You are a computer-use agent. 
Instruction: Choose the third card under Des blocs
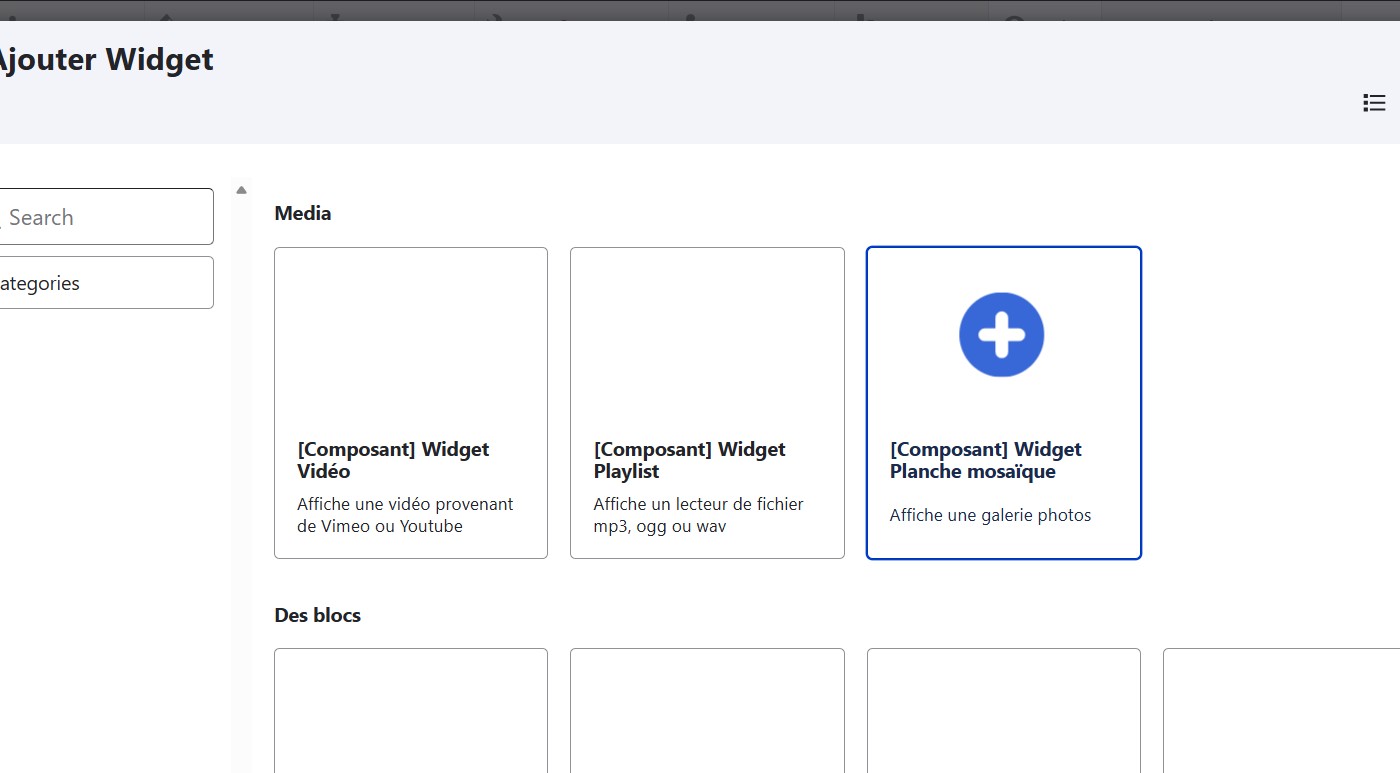click(1003, 710)
